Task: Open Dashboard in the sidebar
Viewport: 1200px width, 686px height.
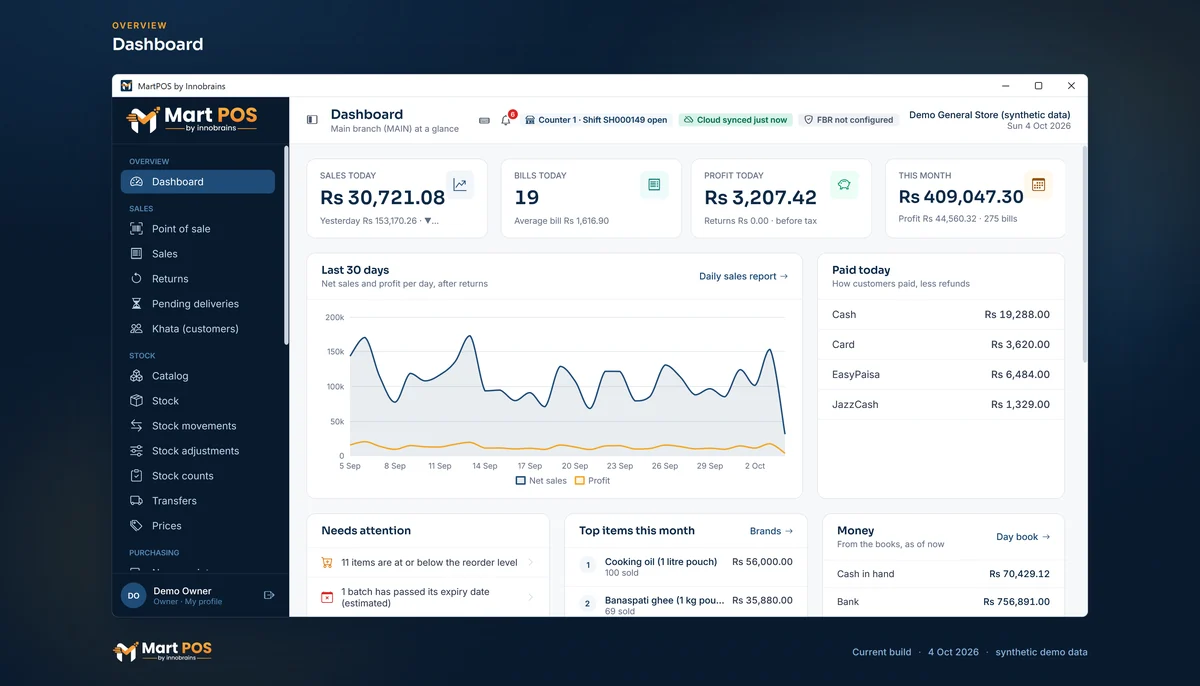Action: (198, 182)
